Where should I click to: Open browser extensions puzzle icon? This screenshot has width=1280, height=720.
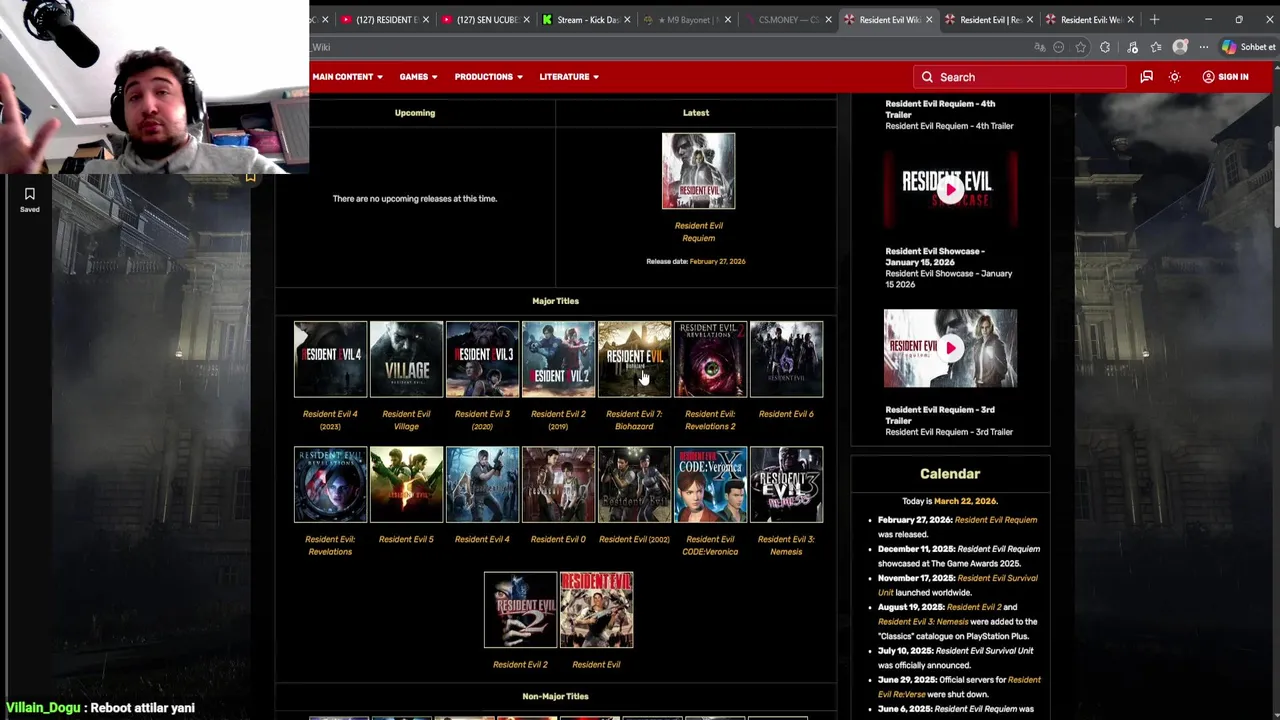click(x=1105, y=47)
